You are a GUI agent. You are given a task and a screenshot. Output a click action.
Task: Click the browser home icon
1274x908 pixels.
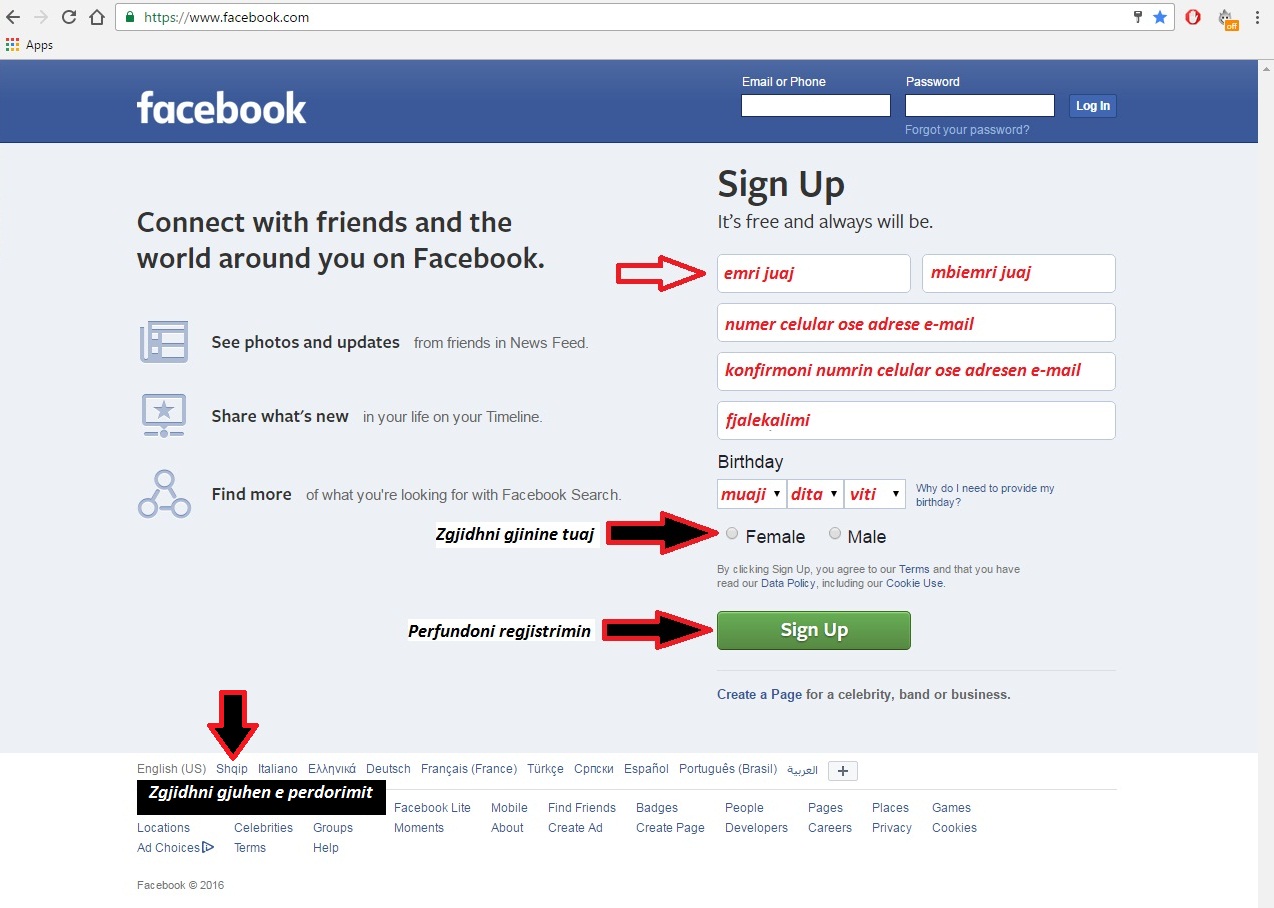click(97, 17)
